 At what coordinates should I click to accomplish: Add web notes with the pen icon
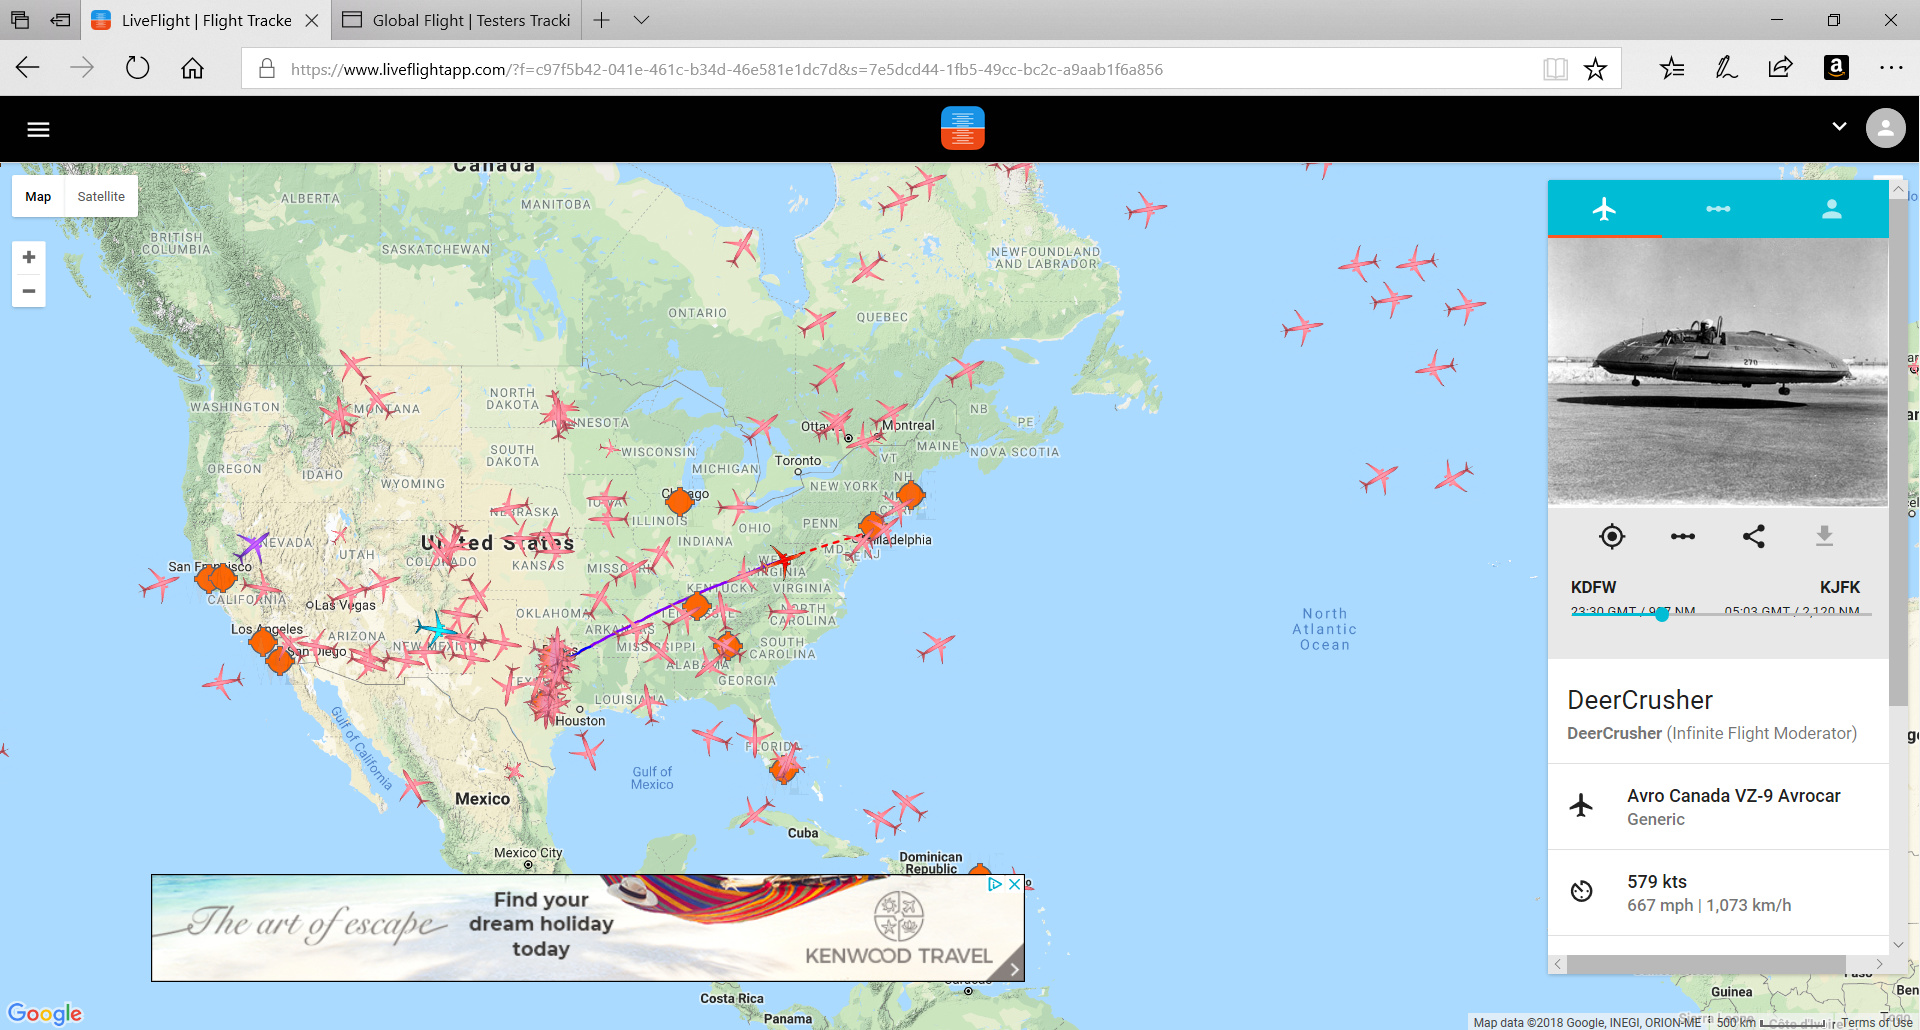1726,68
